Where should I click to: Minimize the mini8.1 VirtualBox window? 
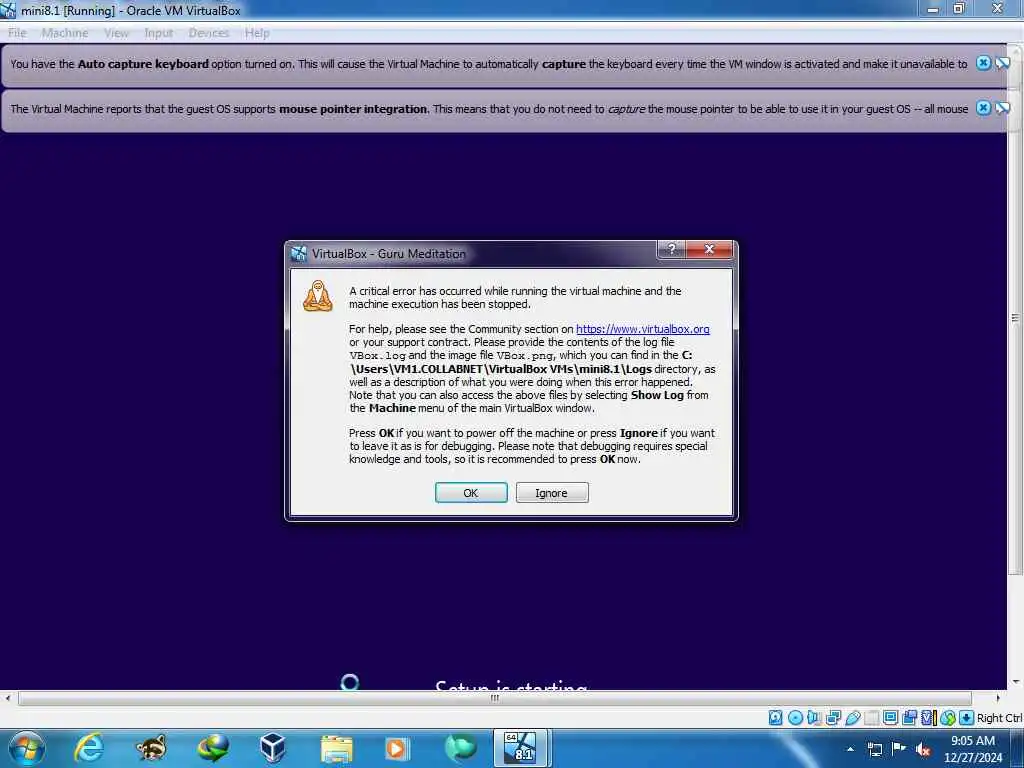click(x=933, y=8)
